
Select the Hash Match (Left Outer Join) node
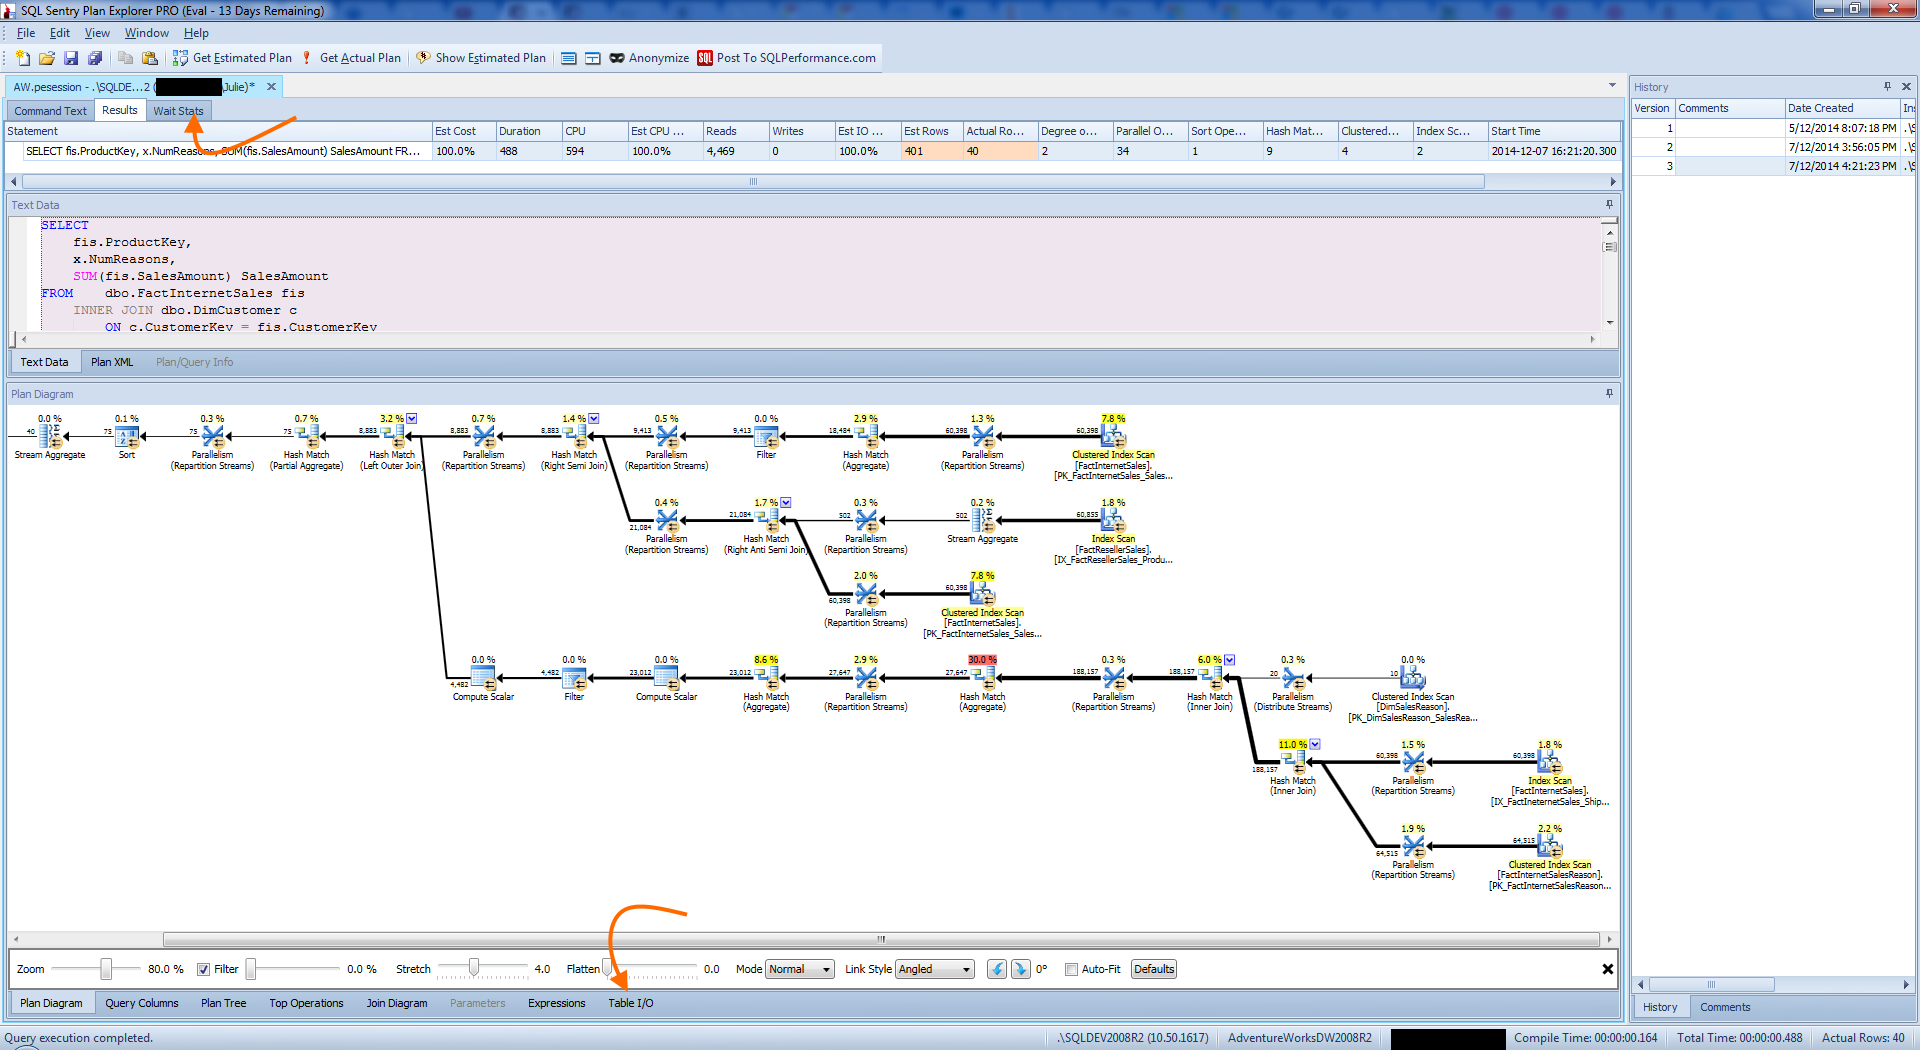[392, 443]
